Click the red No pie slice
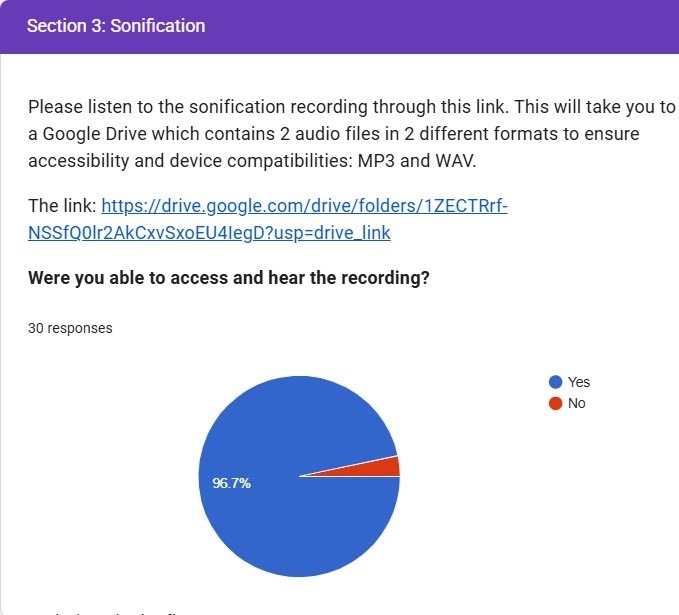This screenshot has width=679, height=615. click(390, 466)
